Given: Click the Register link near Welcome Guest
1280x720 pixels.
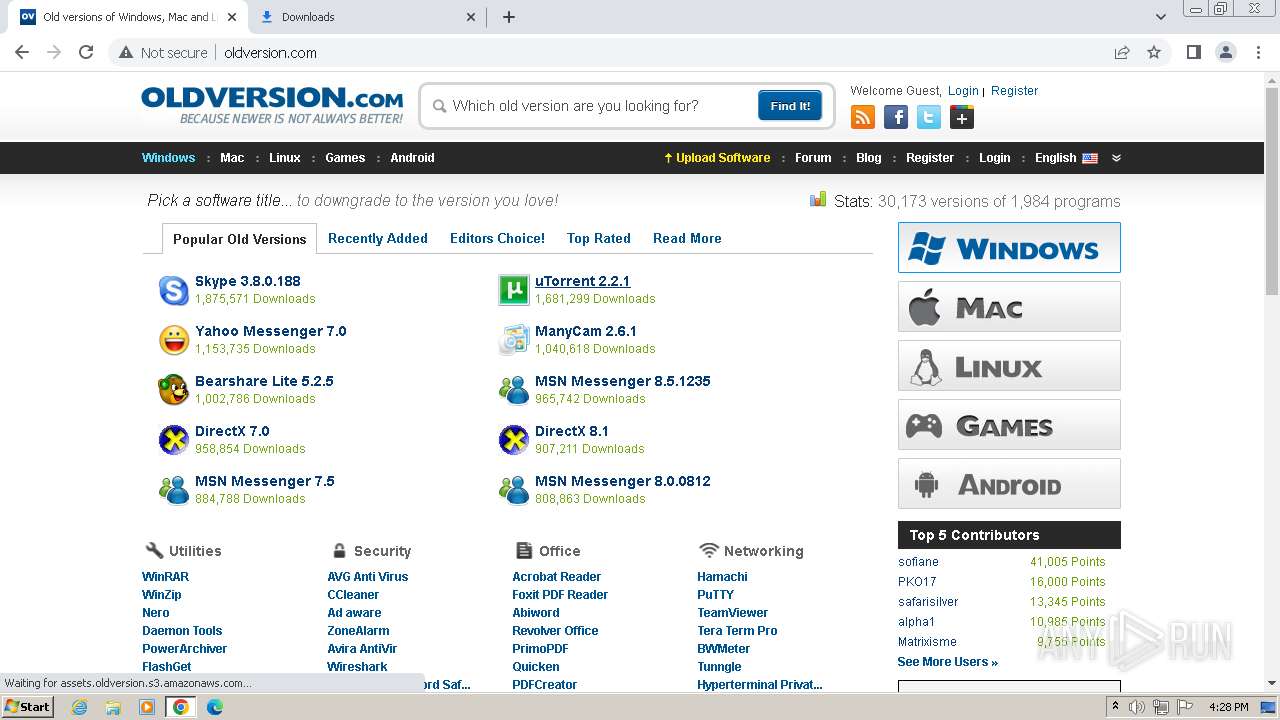Looking at the screenshot, I should click(x=1014, y=91).
